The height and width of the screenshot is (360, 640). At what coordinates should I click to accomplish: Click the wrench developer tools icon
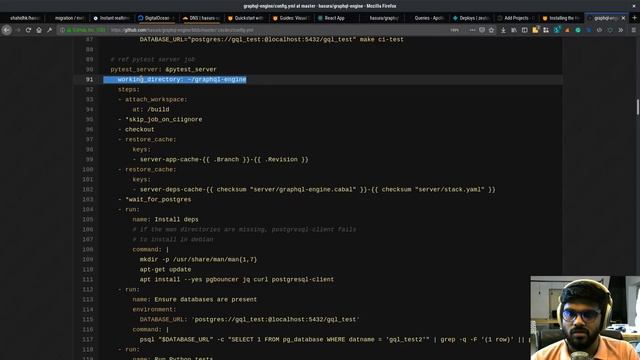click(x=49, y=30)
